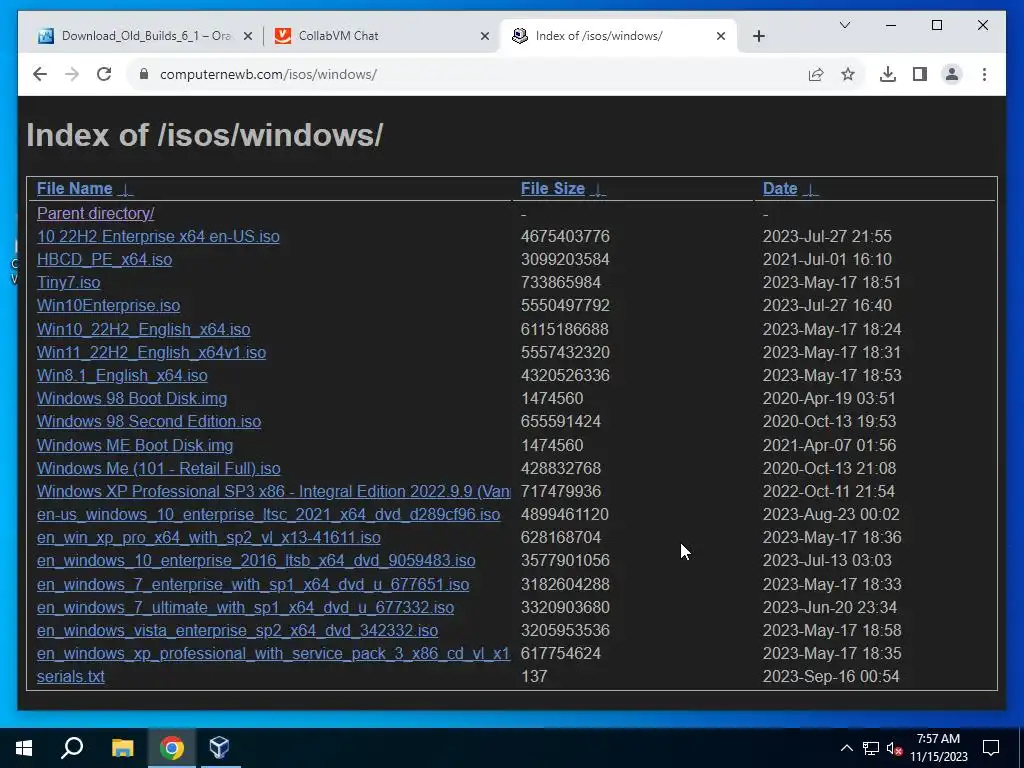Click file size 4675403776
Image resolution: width=1024 pixels, height=768 pixels.
coord(565,236)
